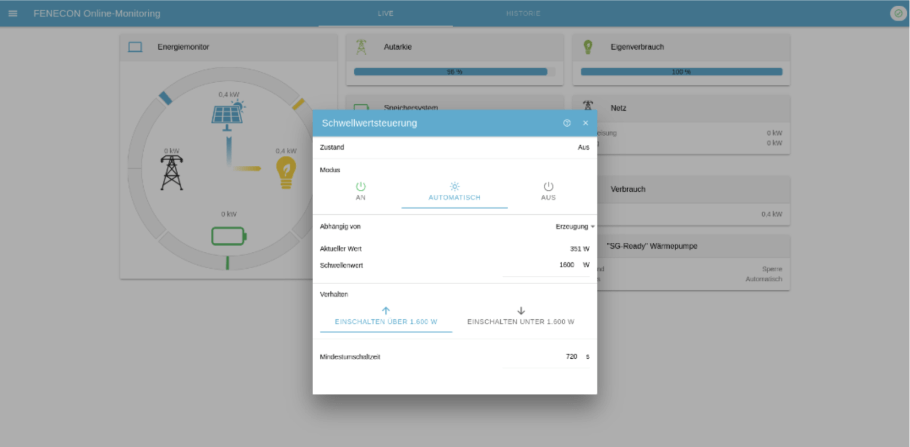Switch to the LIVE tab

click(385, 13)
